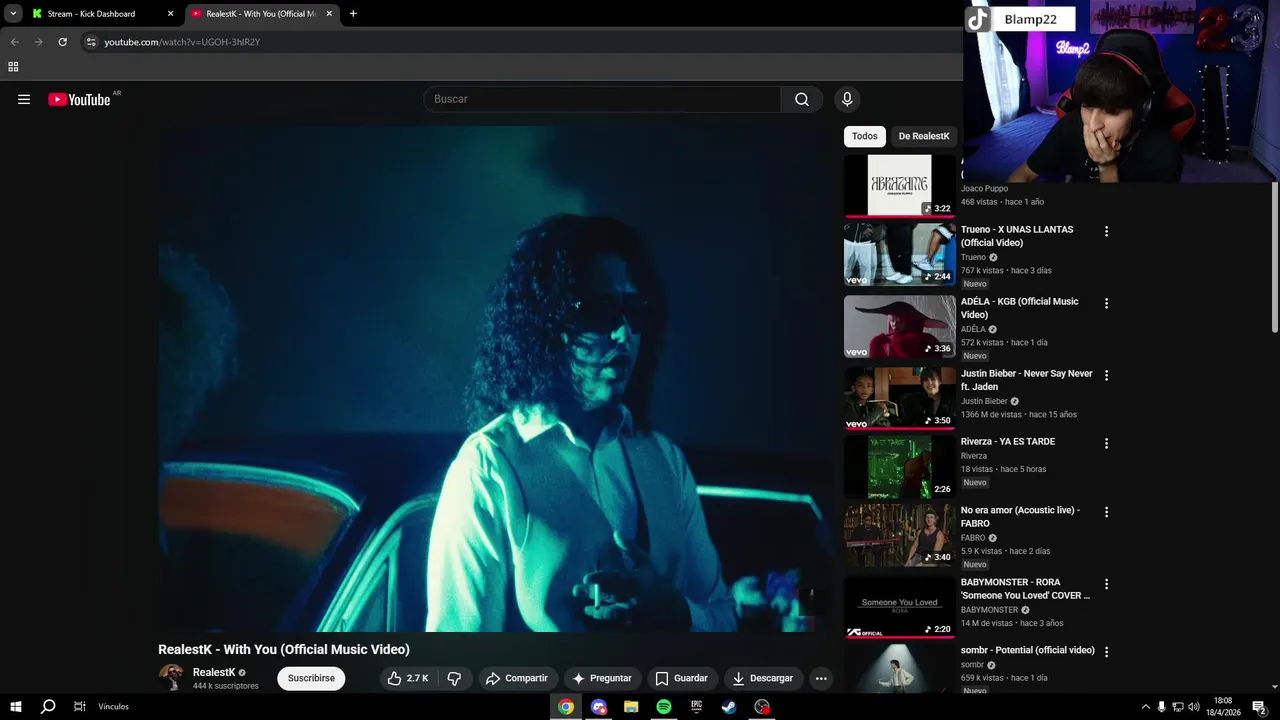The height and width of the screenshot is (720, 1280).
Task: Open the YouTube hamburger guide menu
Action: 24,99
